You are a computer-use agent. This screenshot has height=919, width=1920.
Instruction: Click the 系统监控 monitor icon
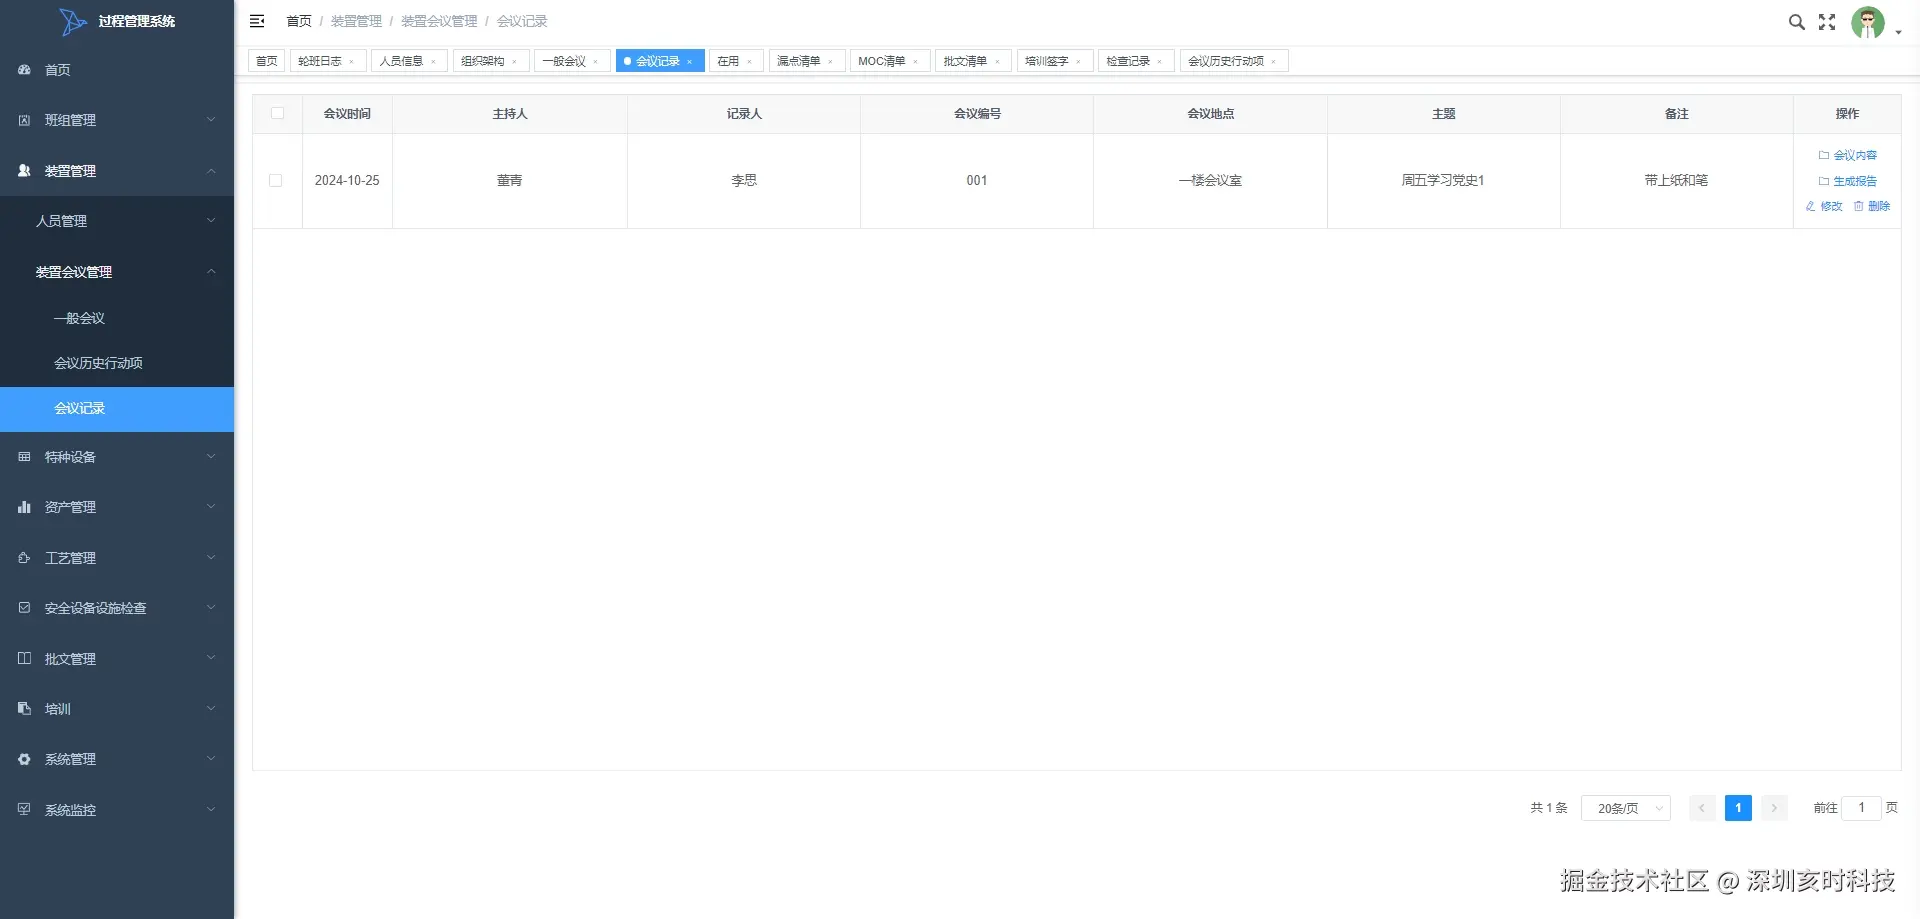tap(24, 809)
